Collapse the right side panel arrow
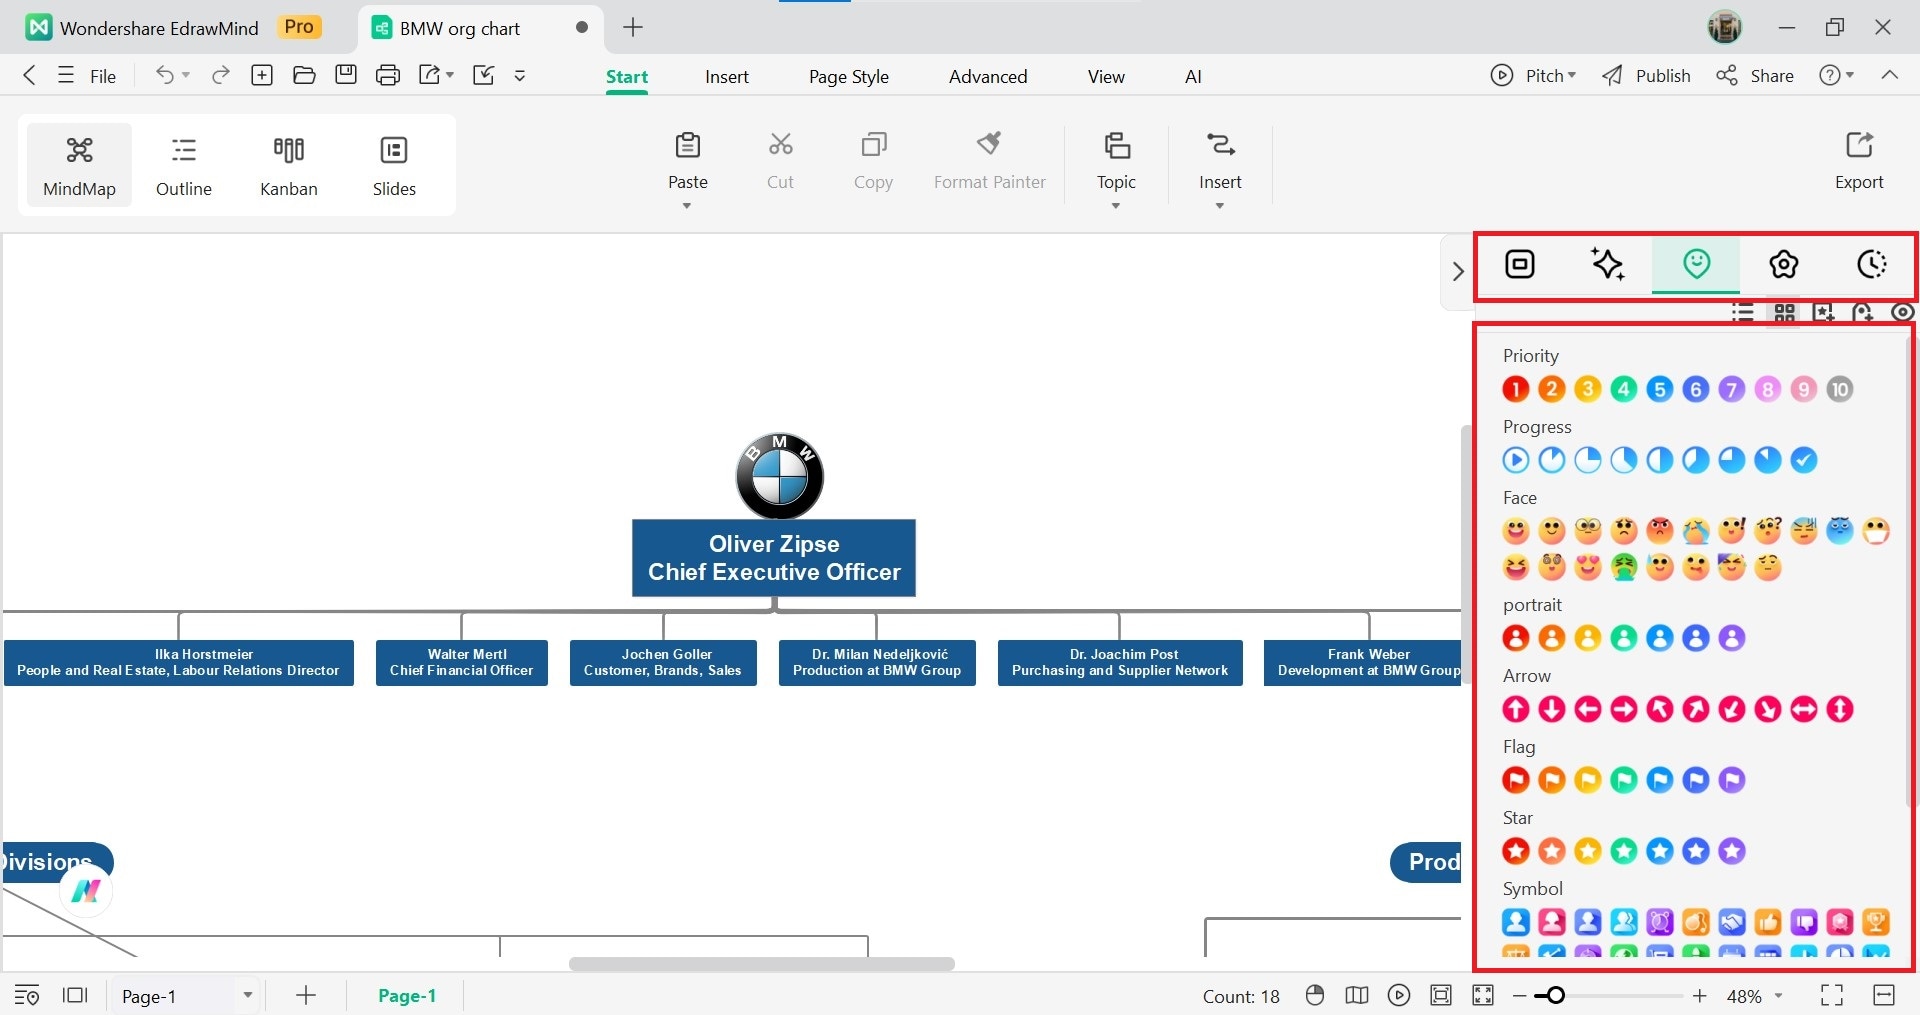 (x=1458, y=271)
